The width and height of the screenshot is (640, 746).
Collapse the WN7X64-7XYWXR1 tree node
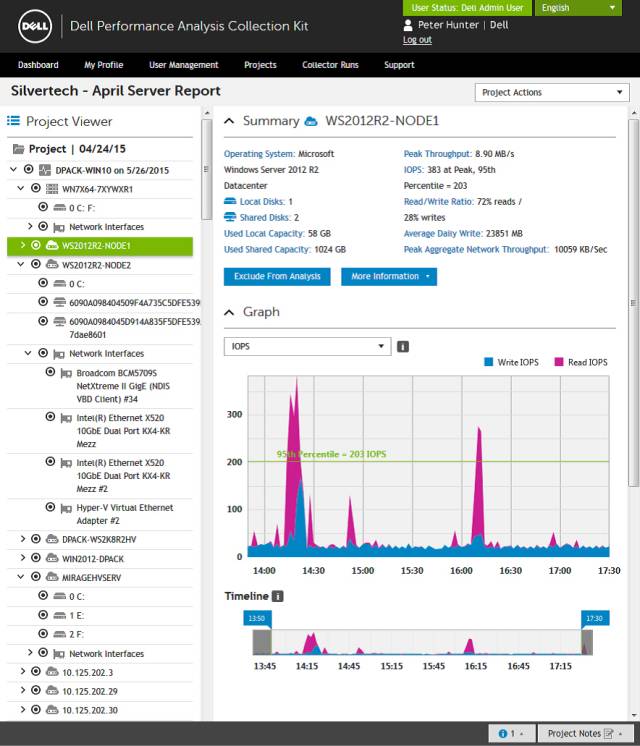[20, 188]
